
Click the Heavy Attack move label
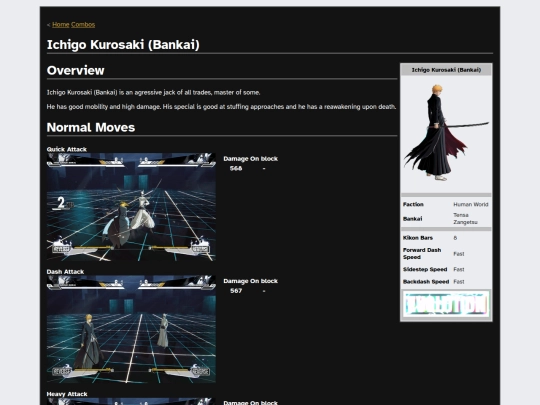67,394
